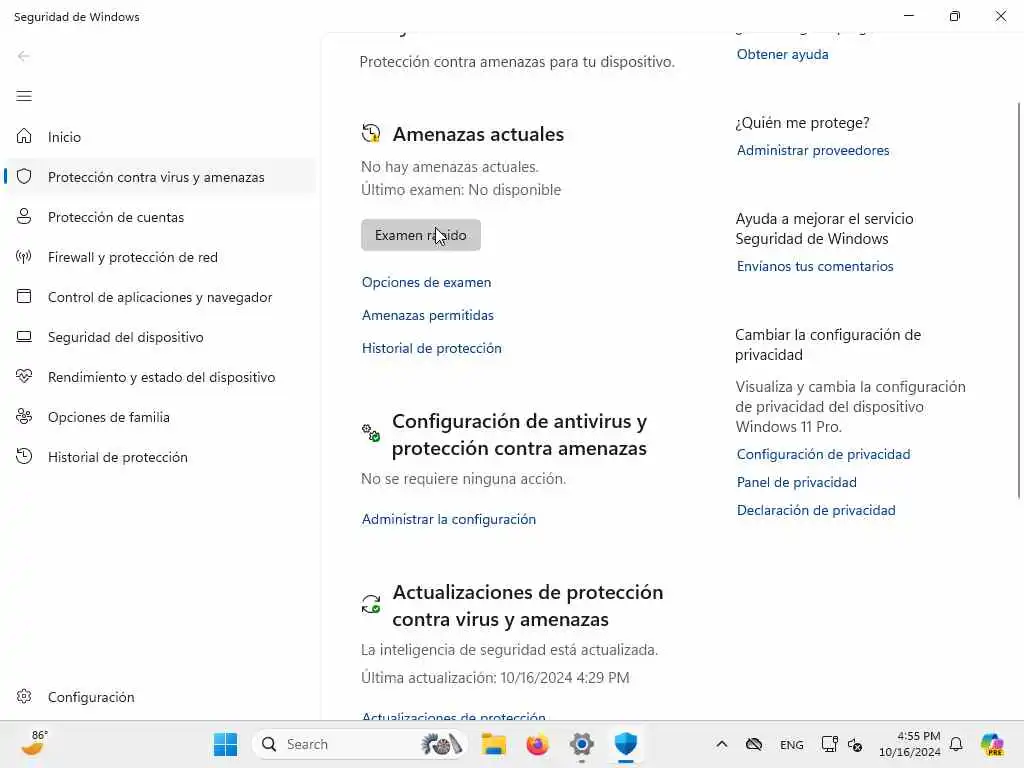
Task: Click the antenna icon for Firewall y protección de red
Action: [x=24, y=257]
